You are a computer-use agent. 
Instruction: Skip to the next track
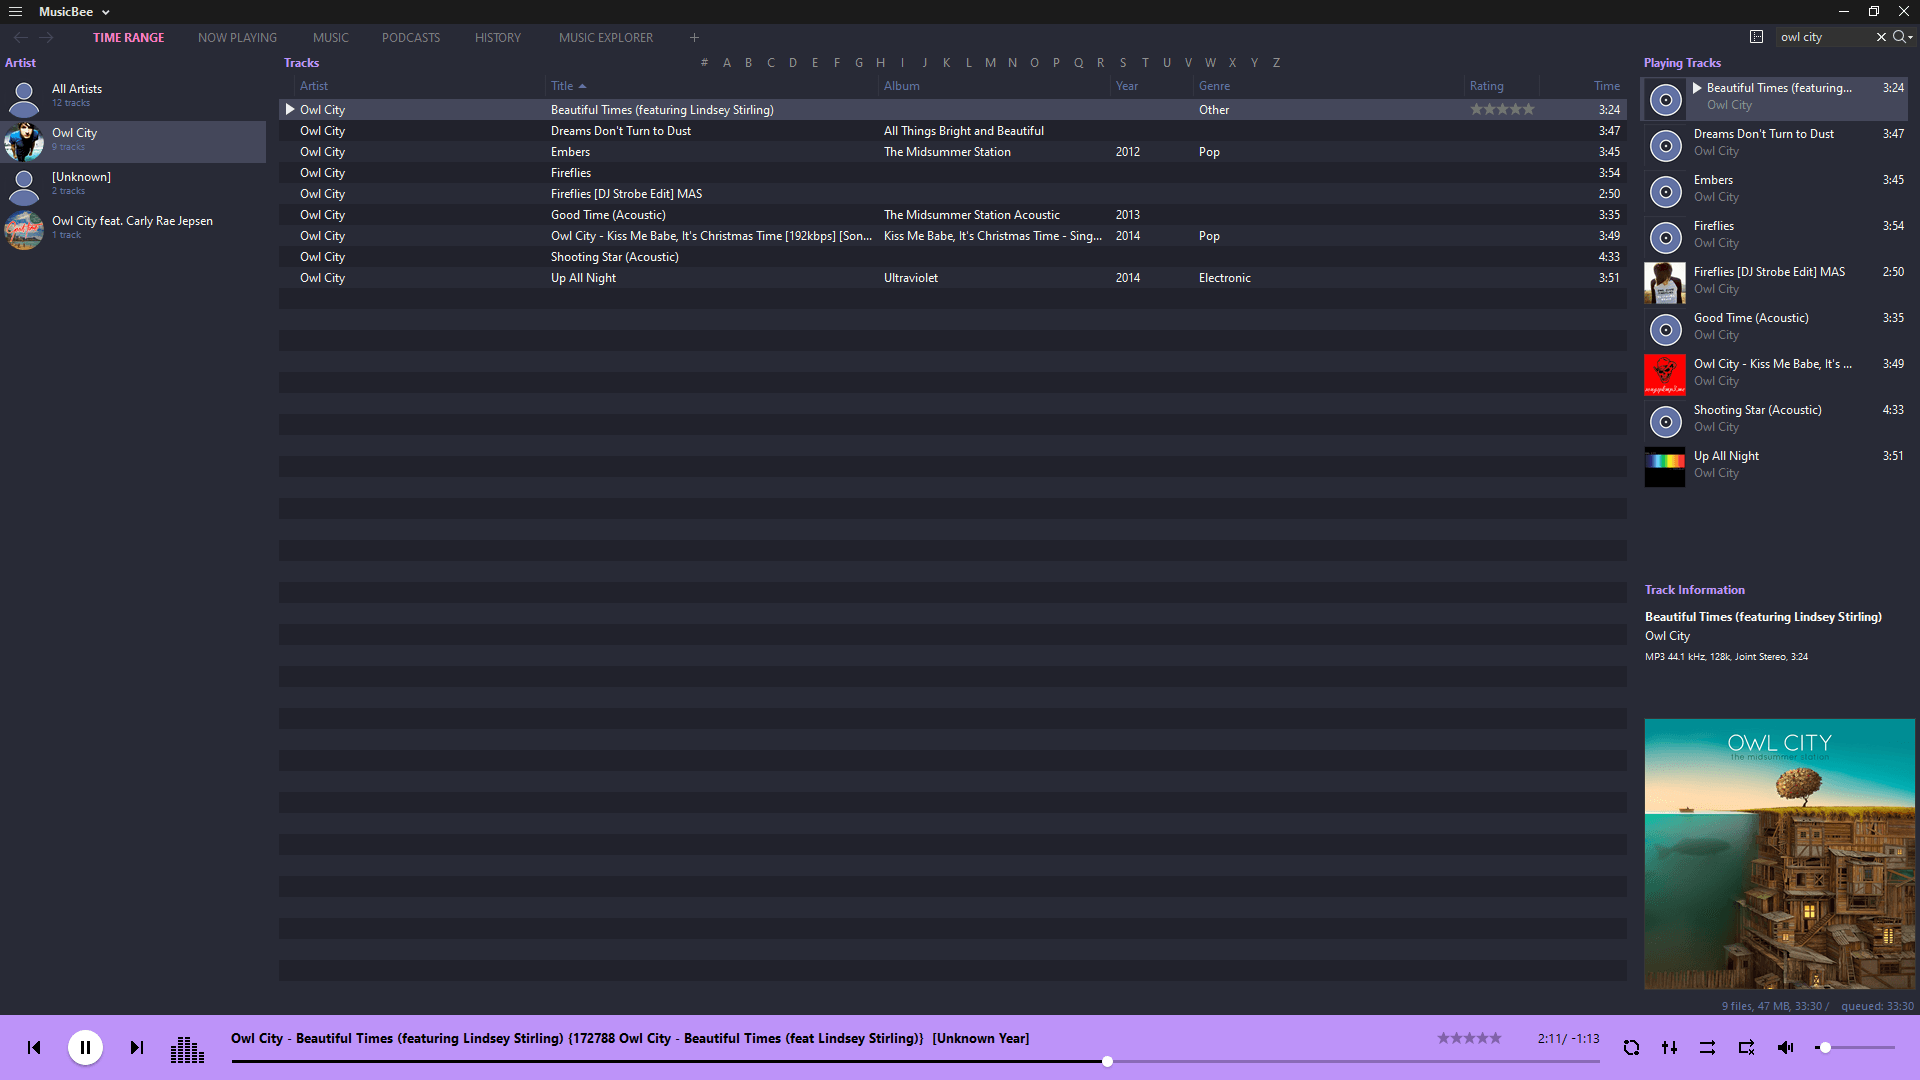point(137,1047)
